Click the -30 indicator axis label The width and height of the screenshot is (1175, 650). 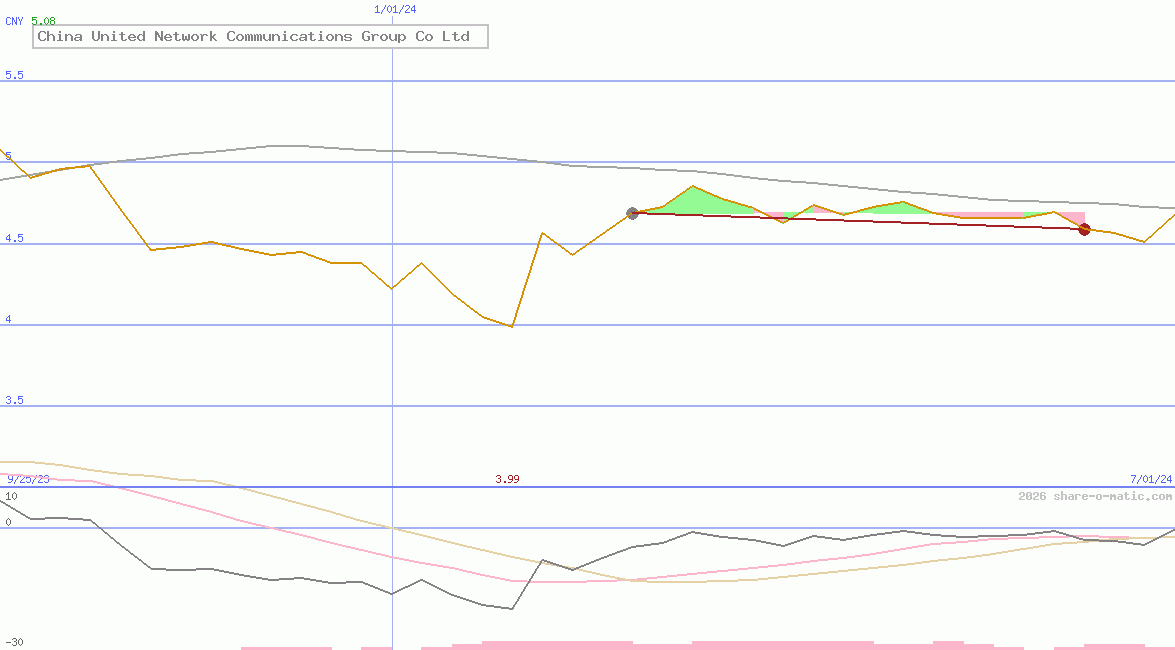coord(14,643)
